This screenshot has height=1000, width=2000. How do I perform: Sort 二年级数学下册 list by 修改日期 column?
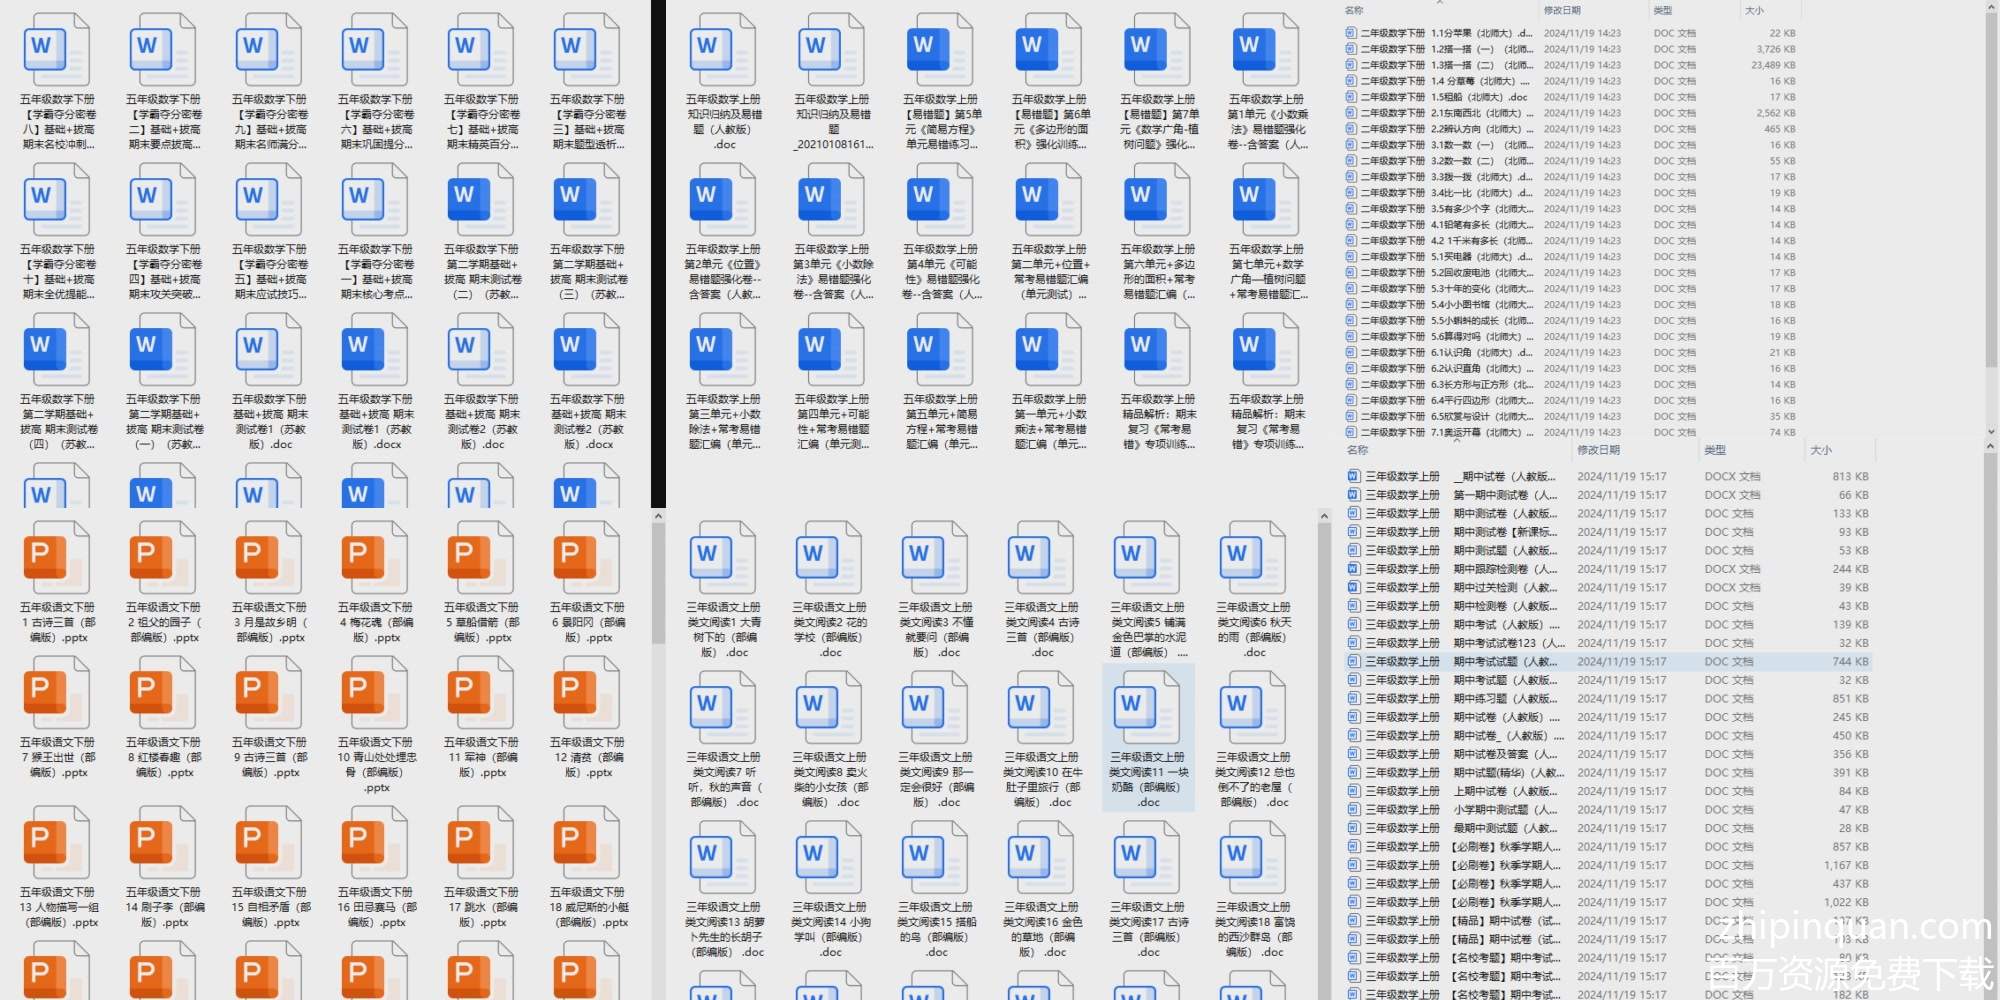[1562, 10]
